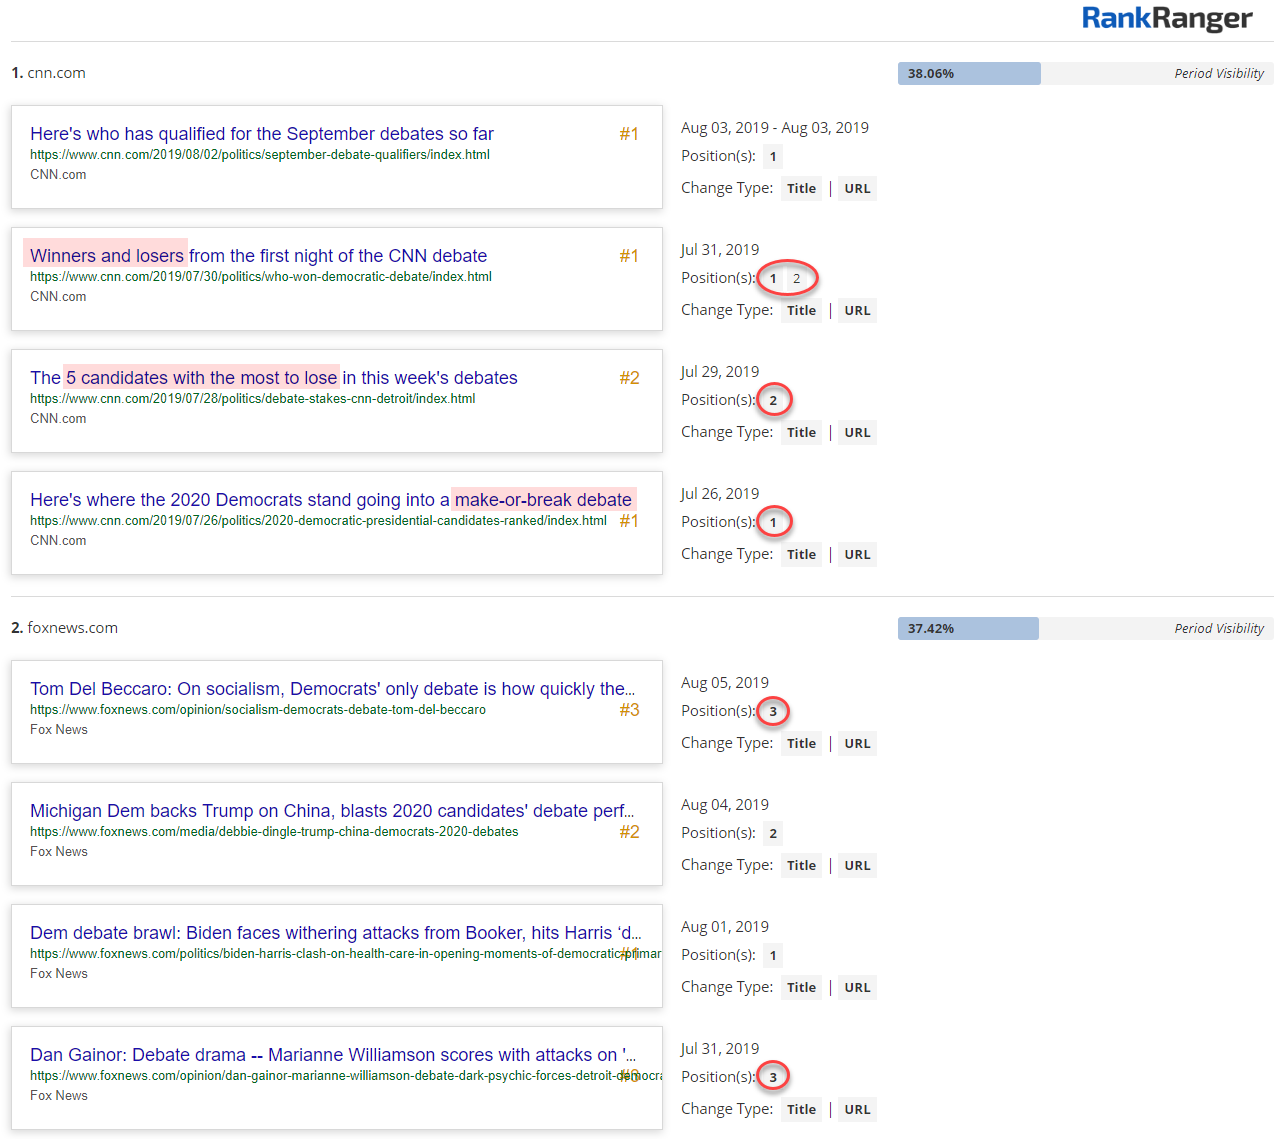Select position 1 badge for Jul 26, 2019
The width and height of the screenshot is (1275, 1139).
773,522
